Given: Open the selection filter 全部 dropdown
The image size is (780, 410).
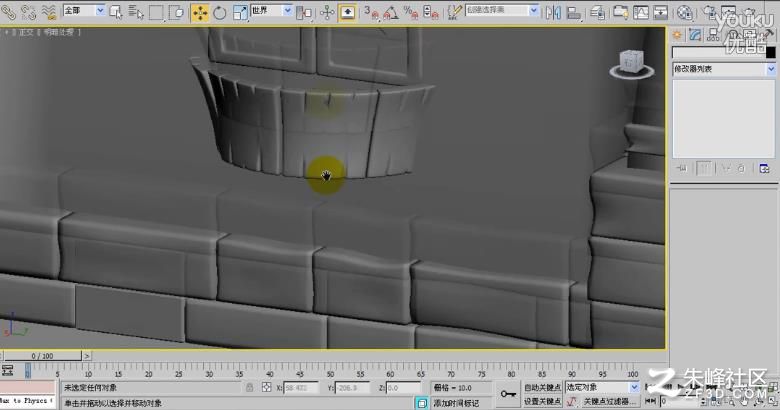Looking at the screenshot, I should coord(84,10).
